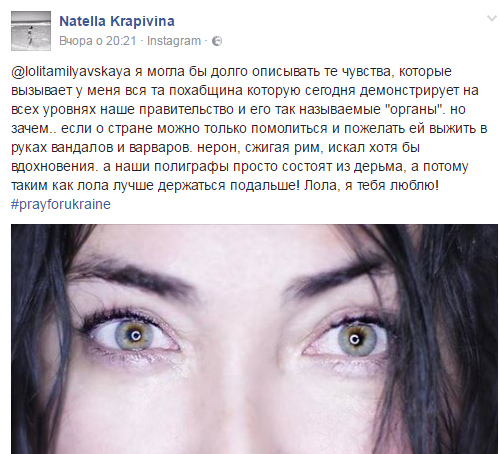The image size is (500, 454).
Task: Click the left eyebrow in the photo
Action: 127,275
